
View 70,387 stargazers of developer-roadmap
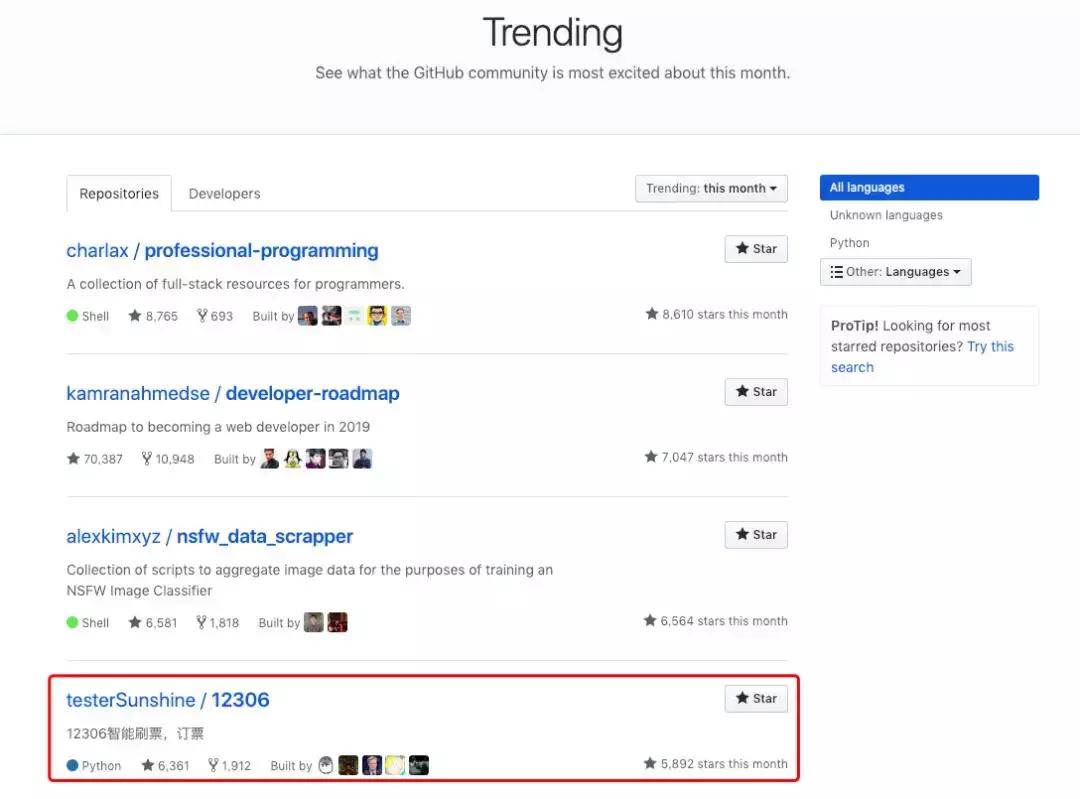(x=94, y=459)
